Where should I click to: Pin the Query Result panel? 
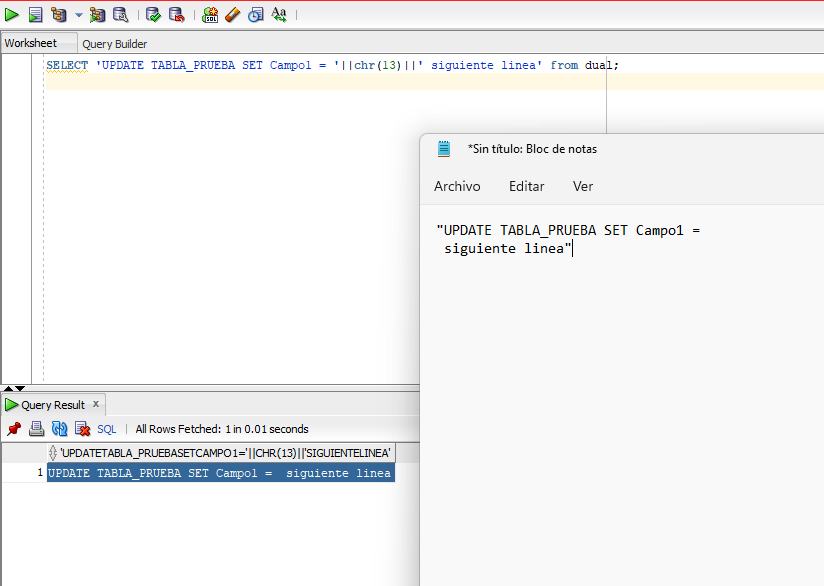[14, 429]
